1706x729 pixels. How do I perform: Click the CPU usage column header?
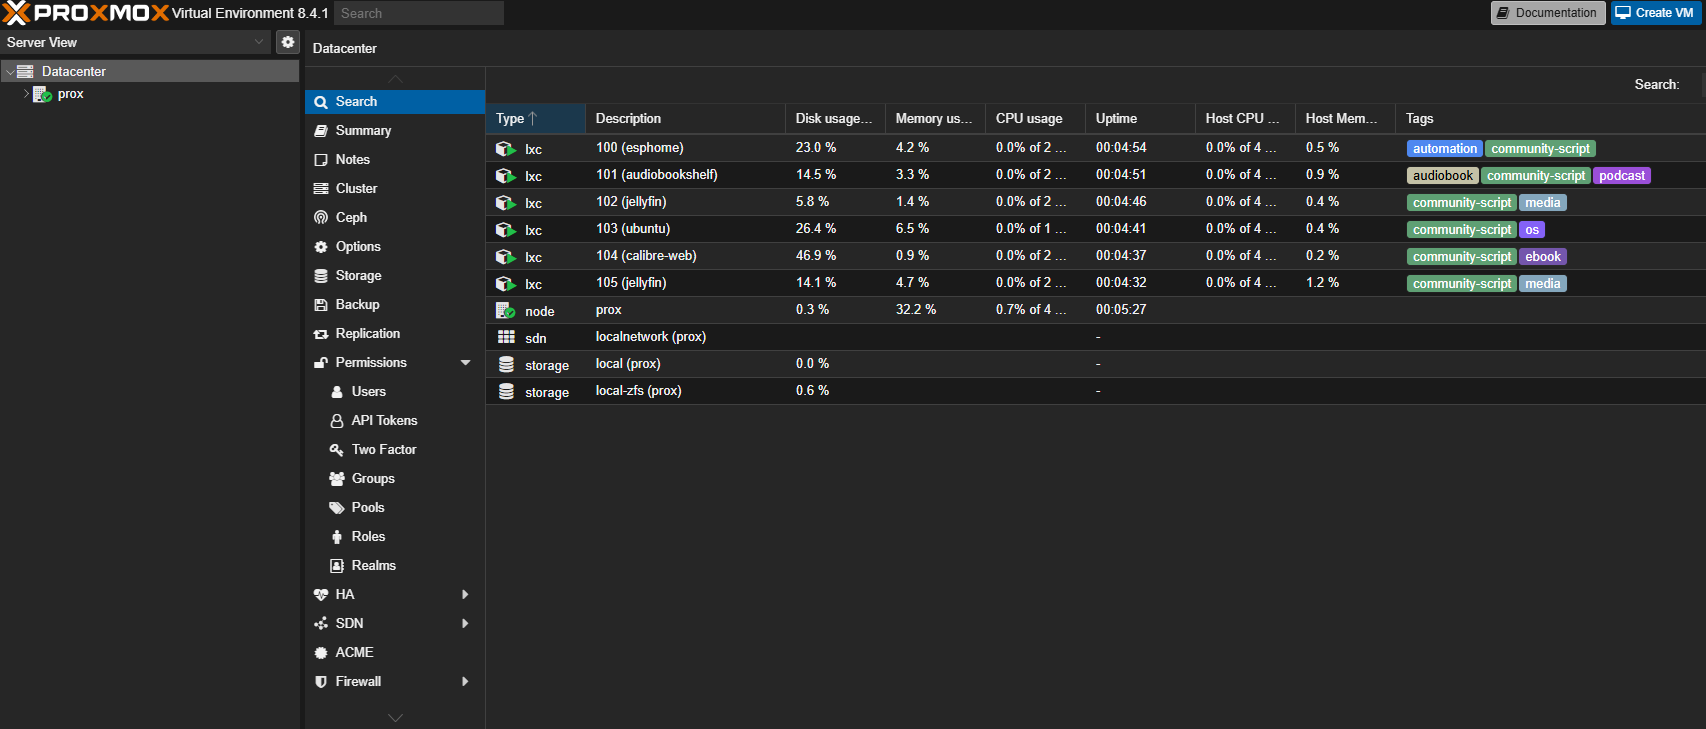pos(1036,118)
